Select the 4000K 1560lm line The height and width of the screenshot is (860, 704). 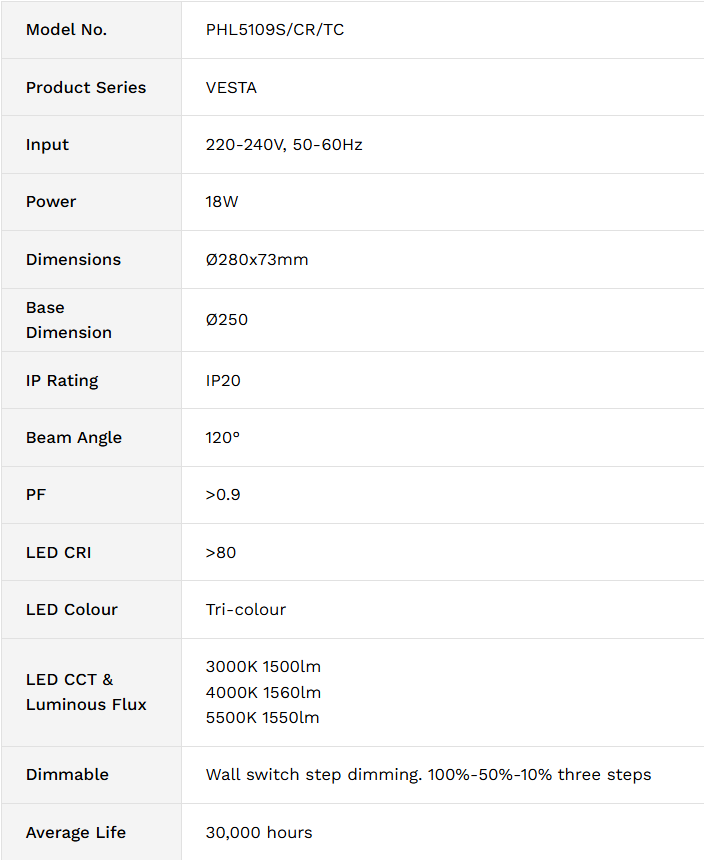(x=263, y=692)
